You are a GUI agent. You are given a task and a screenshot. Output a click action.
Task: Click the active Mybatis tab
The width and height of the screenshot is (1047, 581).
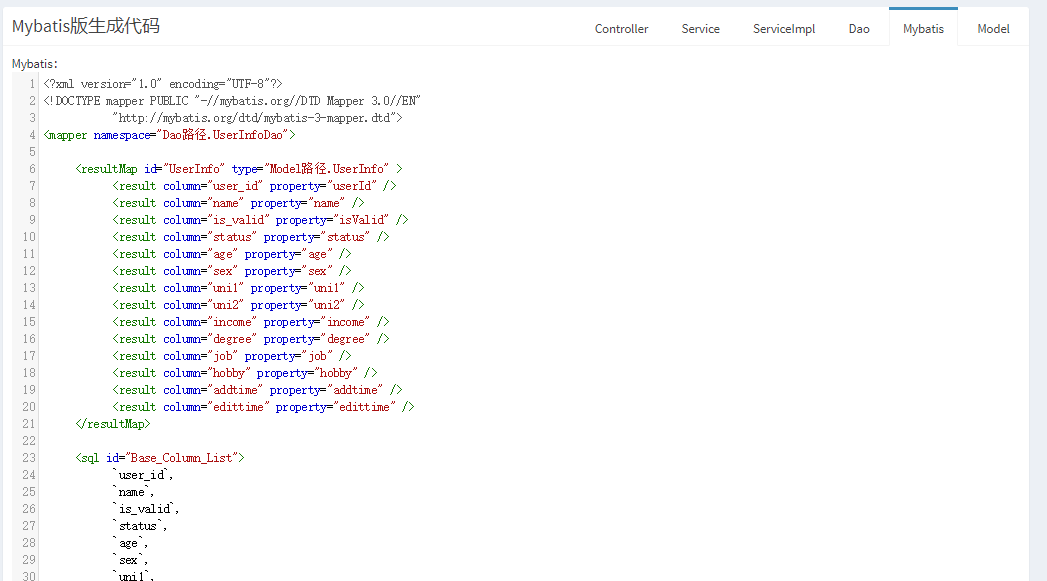coord(922,29)
